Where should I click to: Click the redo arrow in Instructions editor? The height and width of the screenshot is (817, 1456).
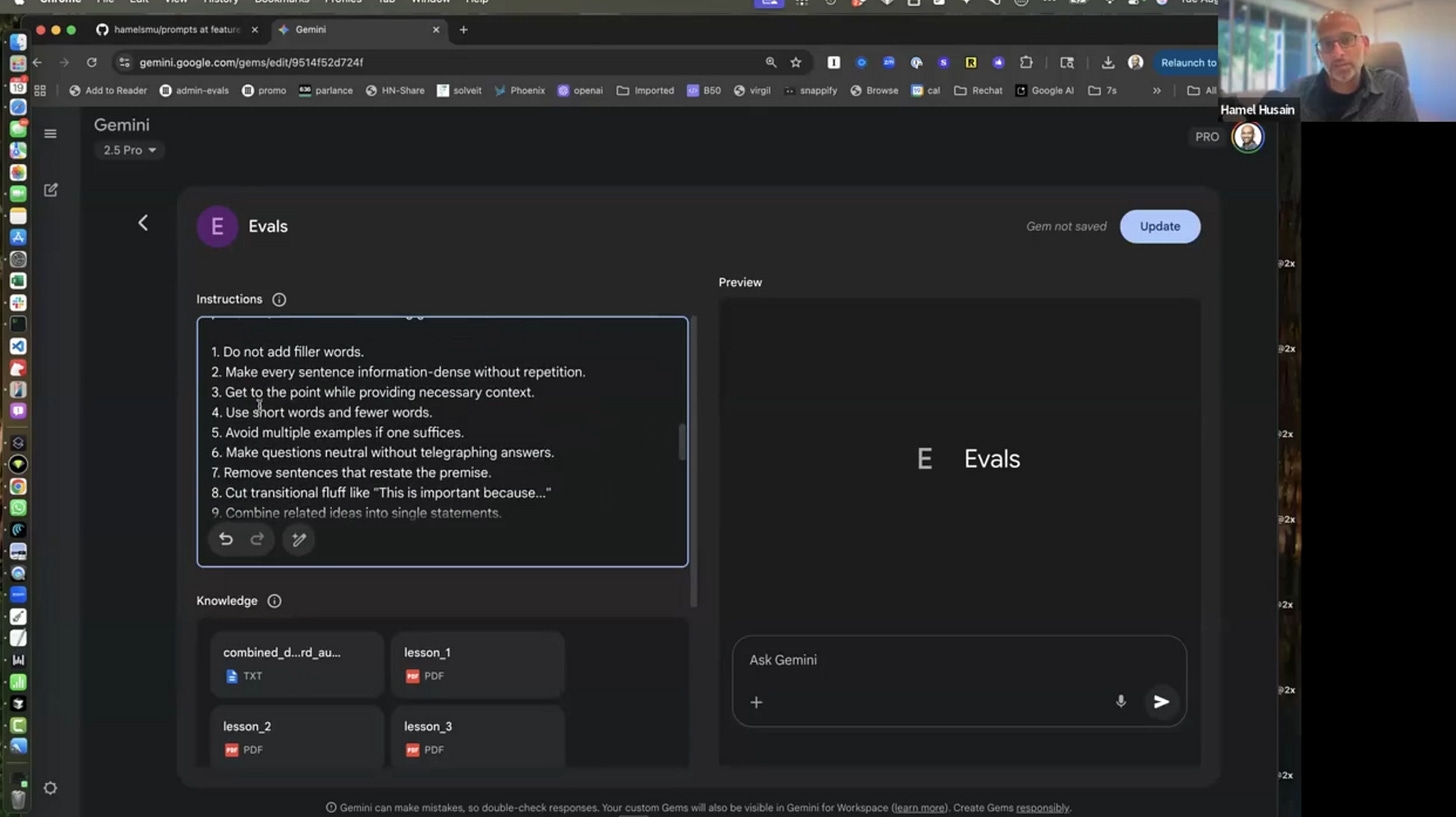point(257,540)
